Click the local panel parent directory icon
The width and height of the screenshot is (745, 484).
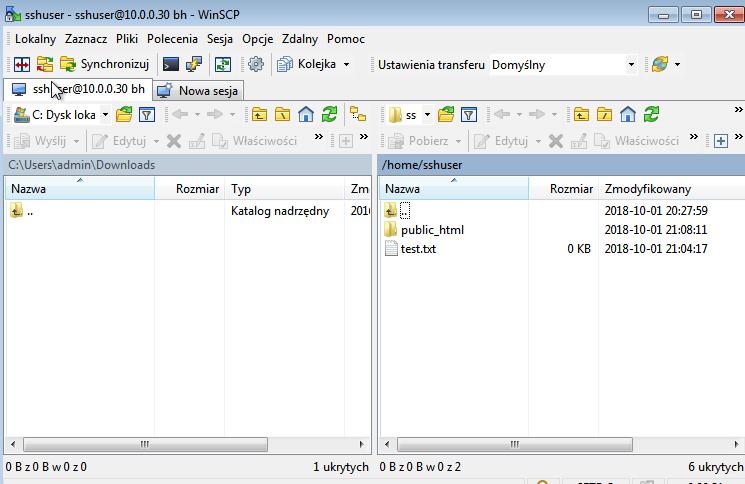259,114
